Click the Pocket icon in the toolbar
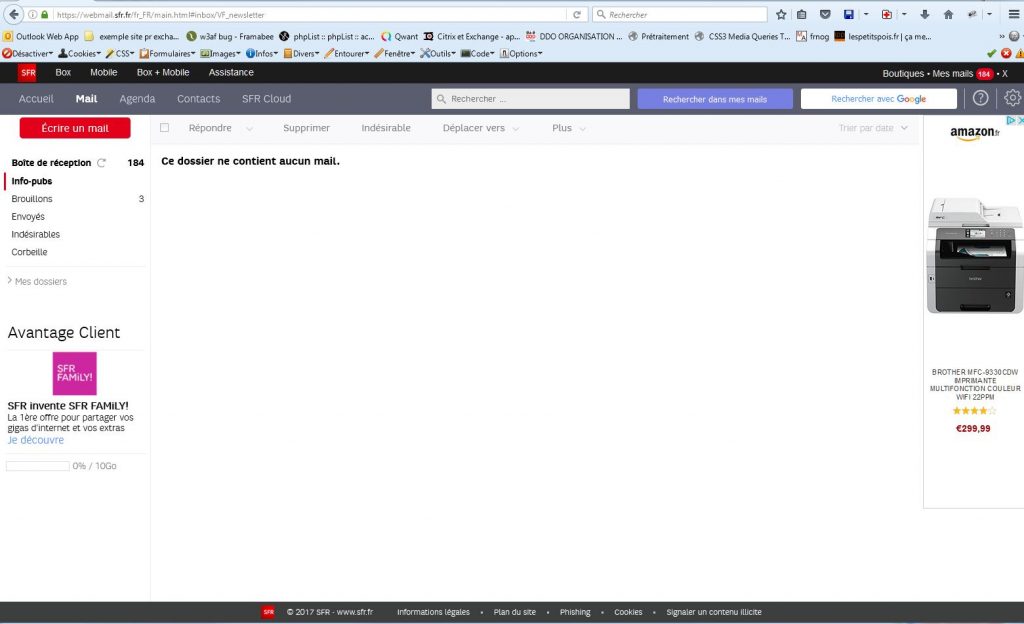1024x624 pixels. pos(825,15)
